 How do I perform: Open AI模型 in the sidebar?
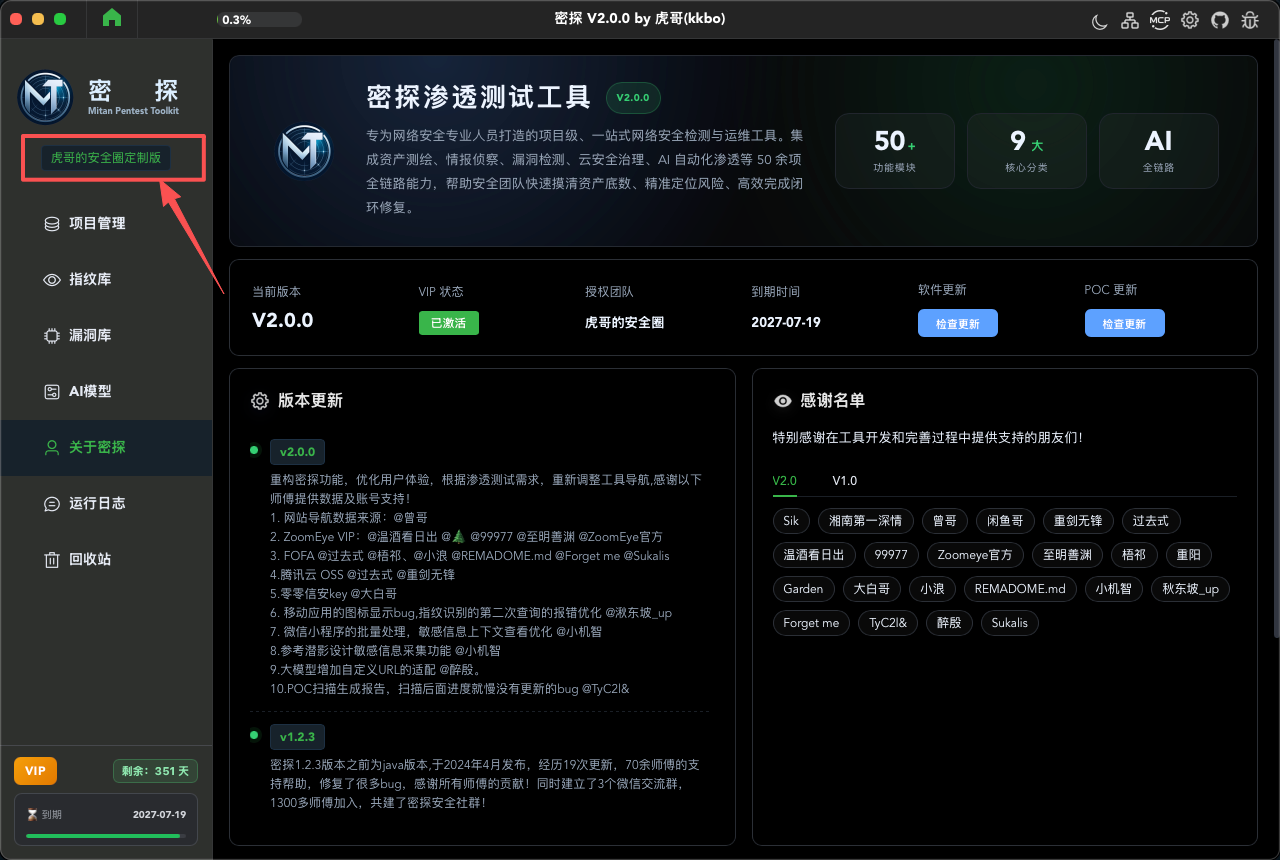pyautogui.click(x=106, y=391)
